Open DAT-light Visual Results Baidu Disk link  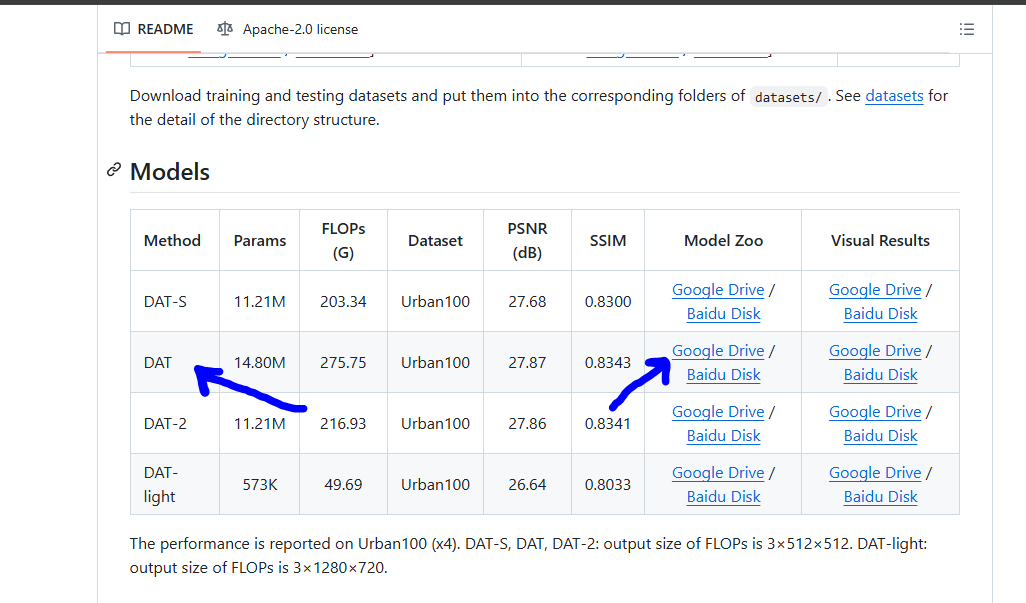[880, 497]
